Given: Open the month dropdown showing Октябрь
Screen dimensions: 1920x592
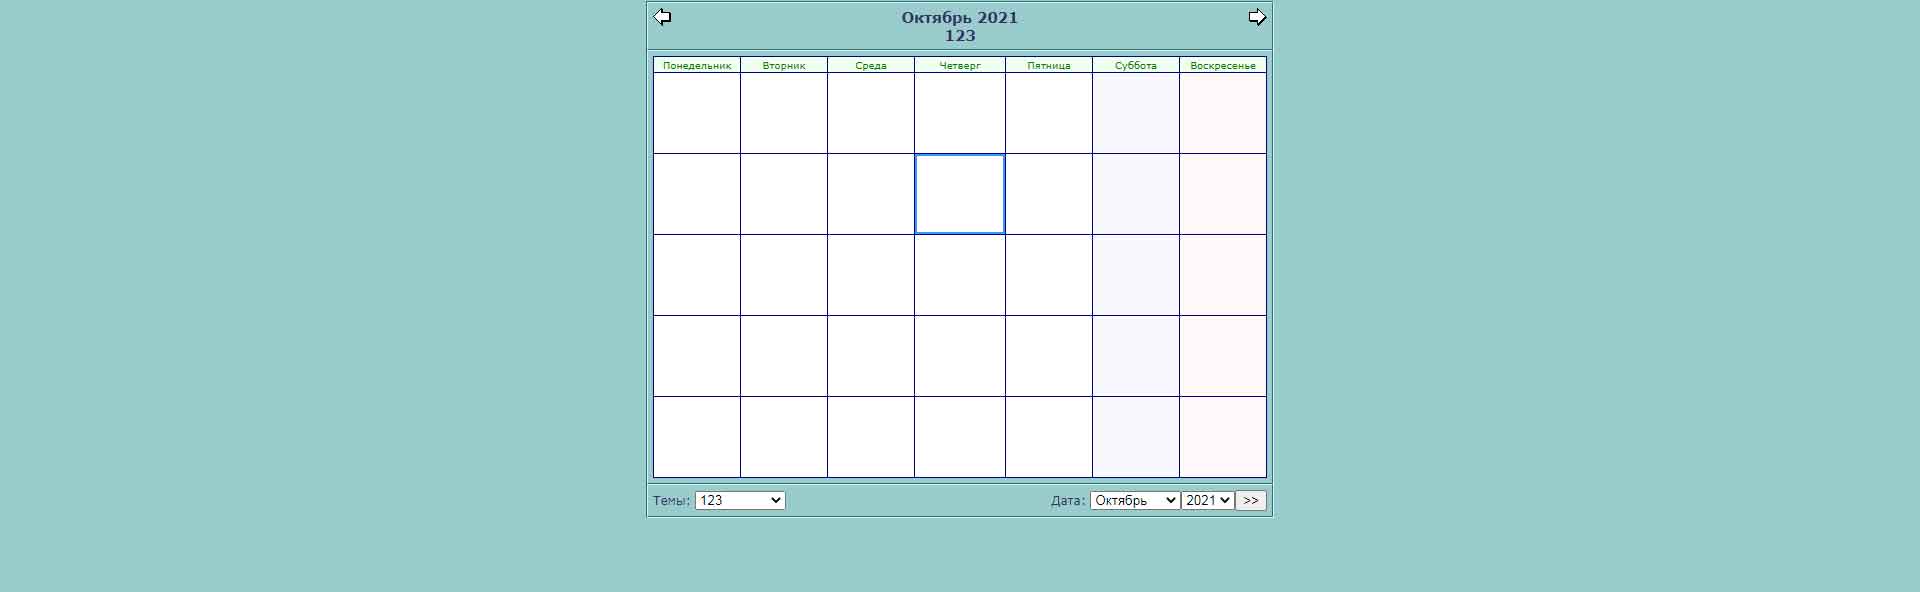Looking at the screenshot, I should pos(1135,500).
